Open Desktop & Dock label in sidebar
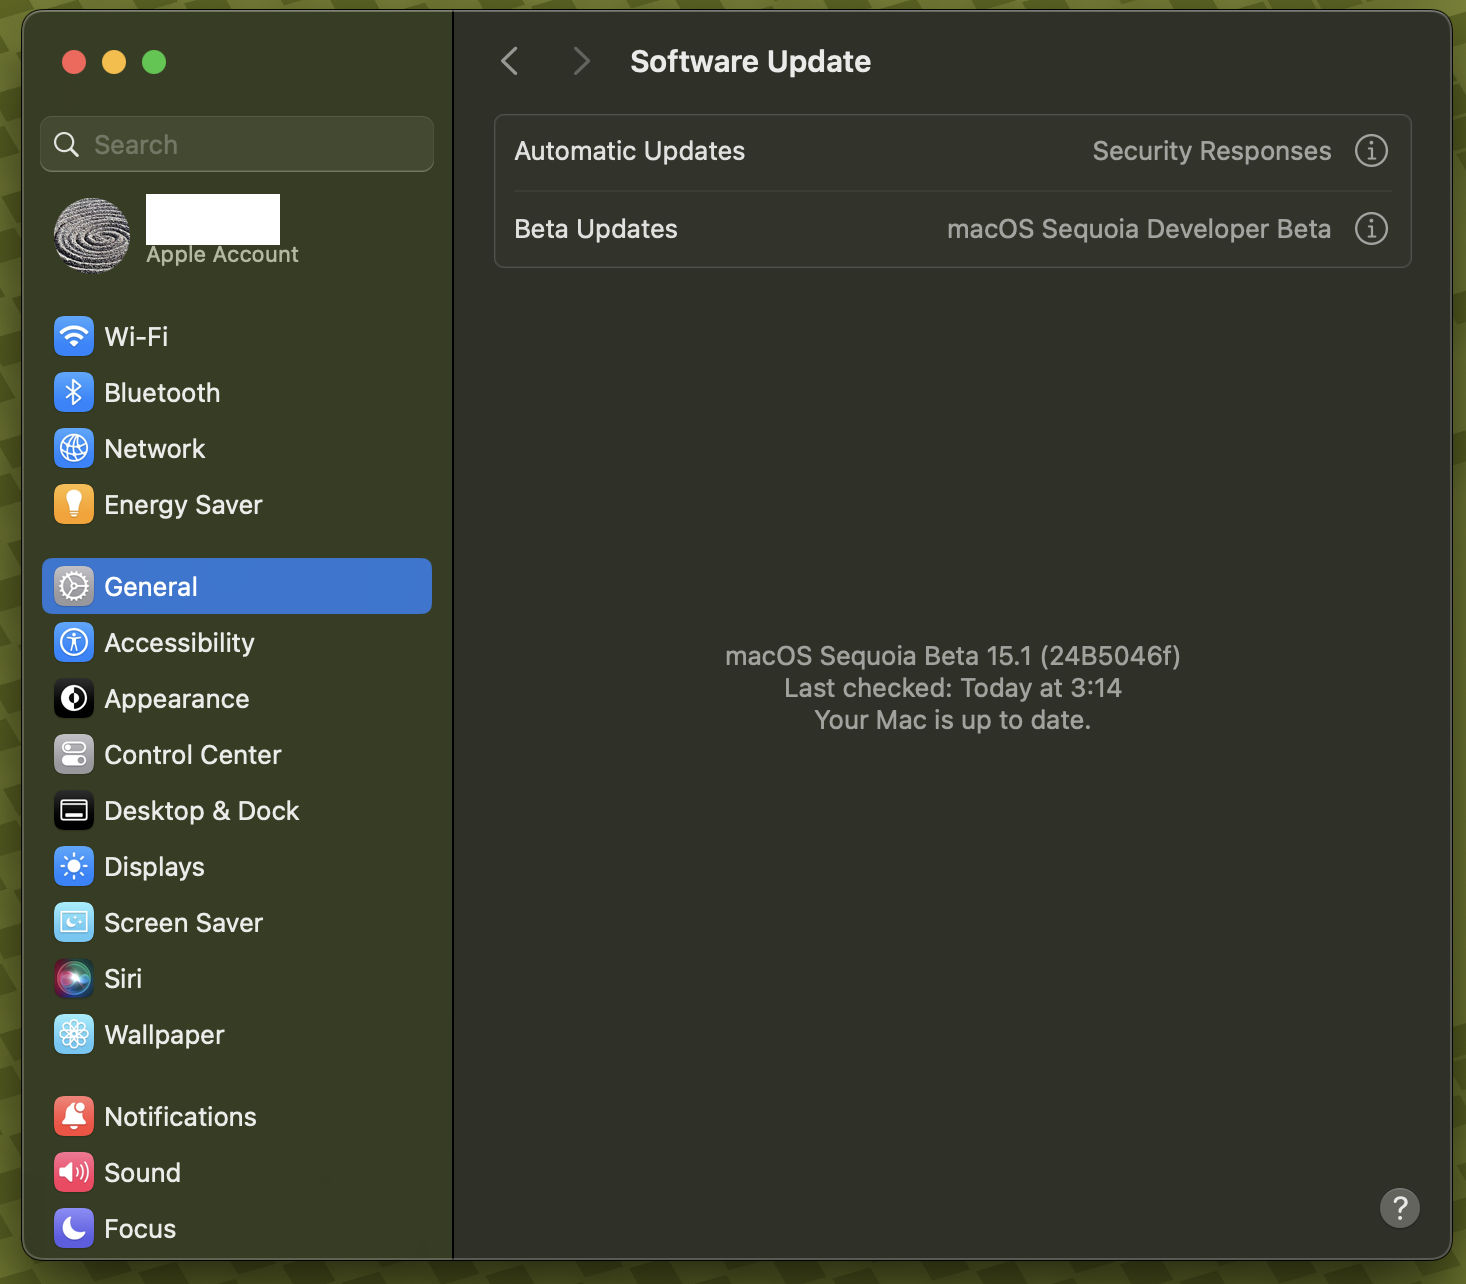The height and width of the screenshot is (1284, 1466). (202, 811)
